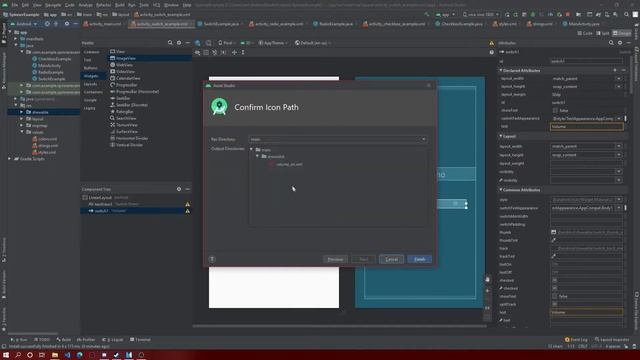Switch to styles.xml editor tab
Viewport: 640px width, 360px height.
click(504, 24)
